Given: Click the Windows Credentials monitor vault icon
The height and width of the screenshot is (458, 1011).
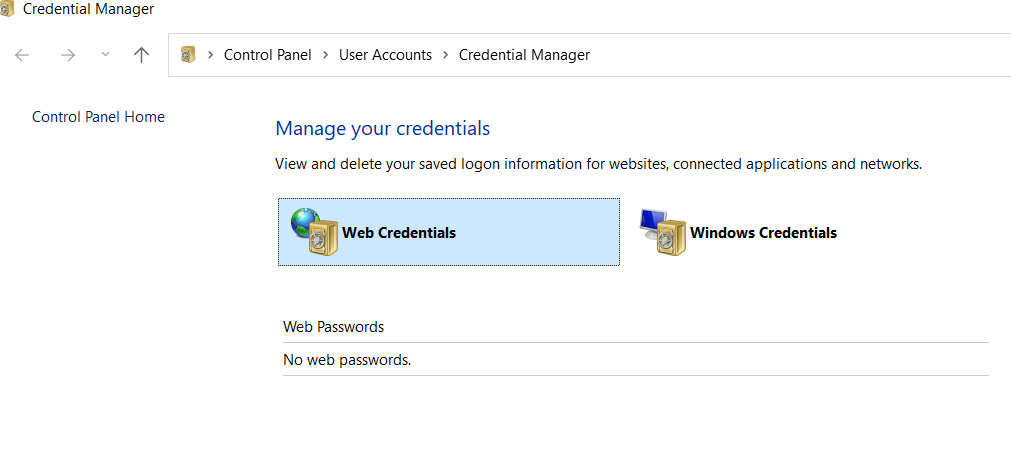Looking at the screenshot, I should pyautogui.click(x=663, y=232).
